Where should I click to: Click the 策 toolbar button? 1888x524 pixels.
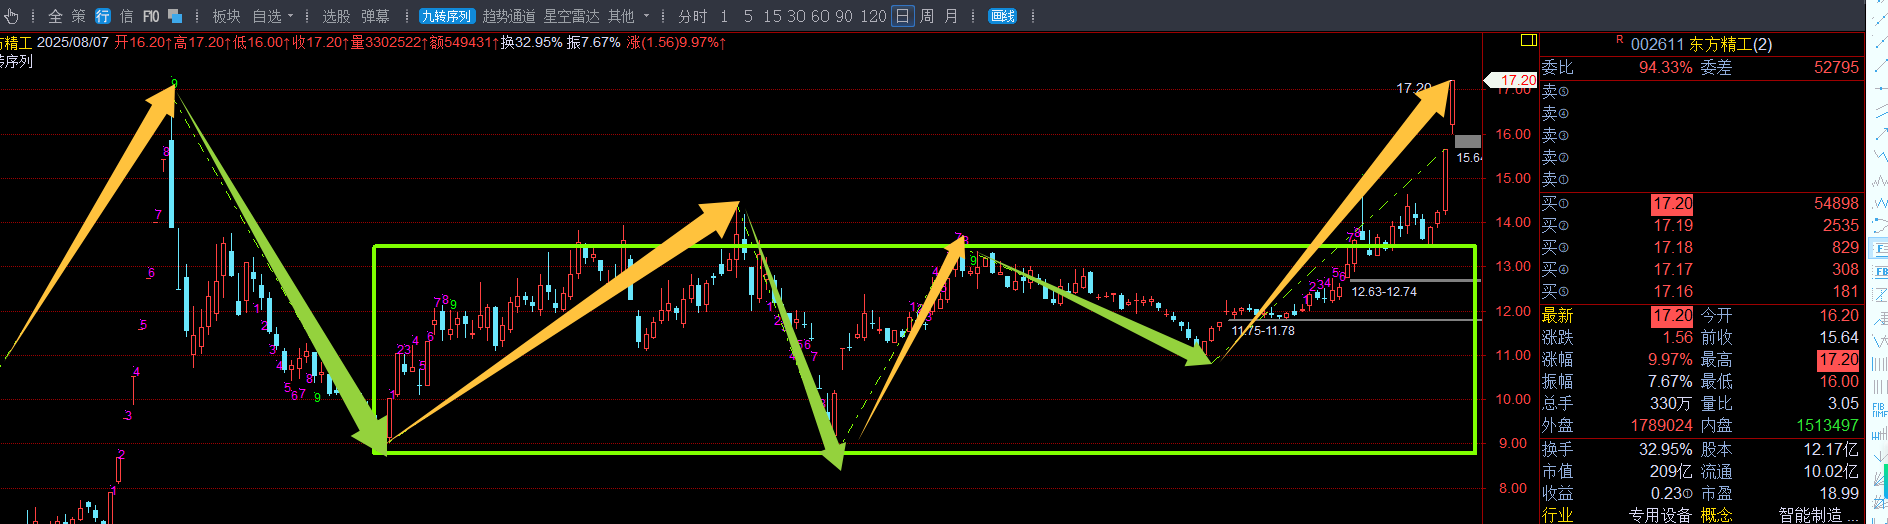click(79, 16)
